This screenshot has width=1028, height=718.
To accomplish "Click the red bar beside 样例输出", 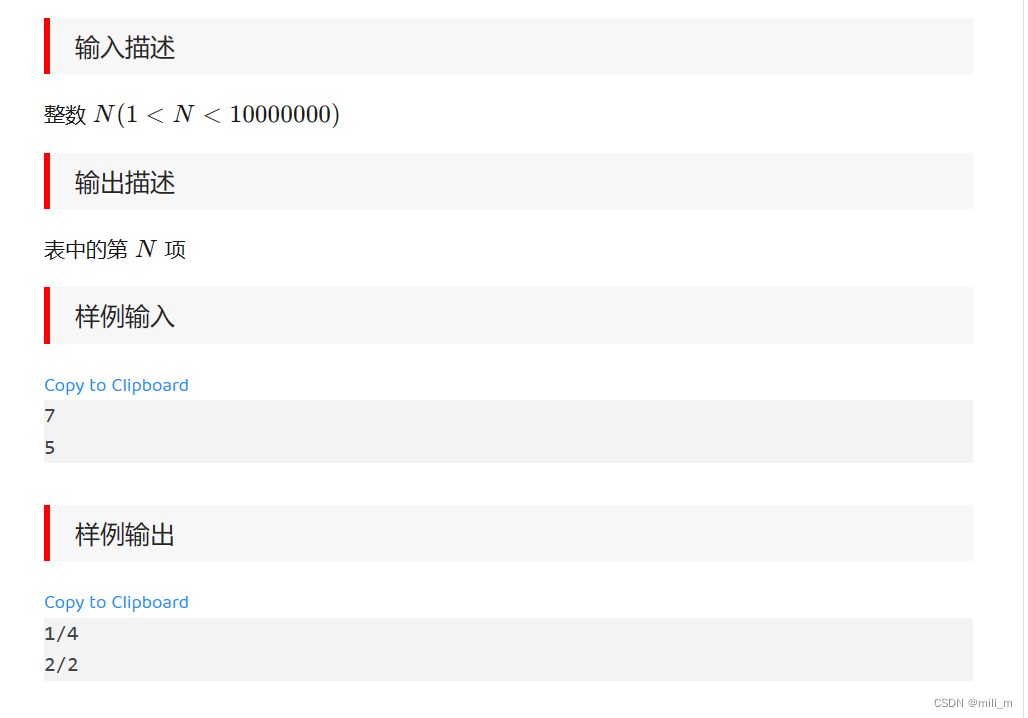I will pos(46,533).
